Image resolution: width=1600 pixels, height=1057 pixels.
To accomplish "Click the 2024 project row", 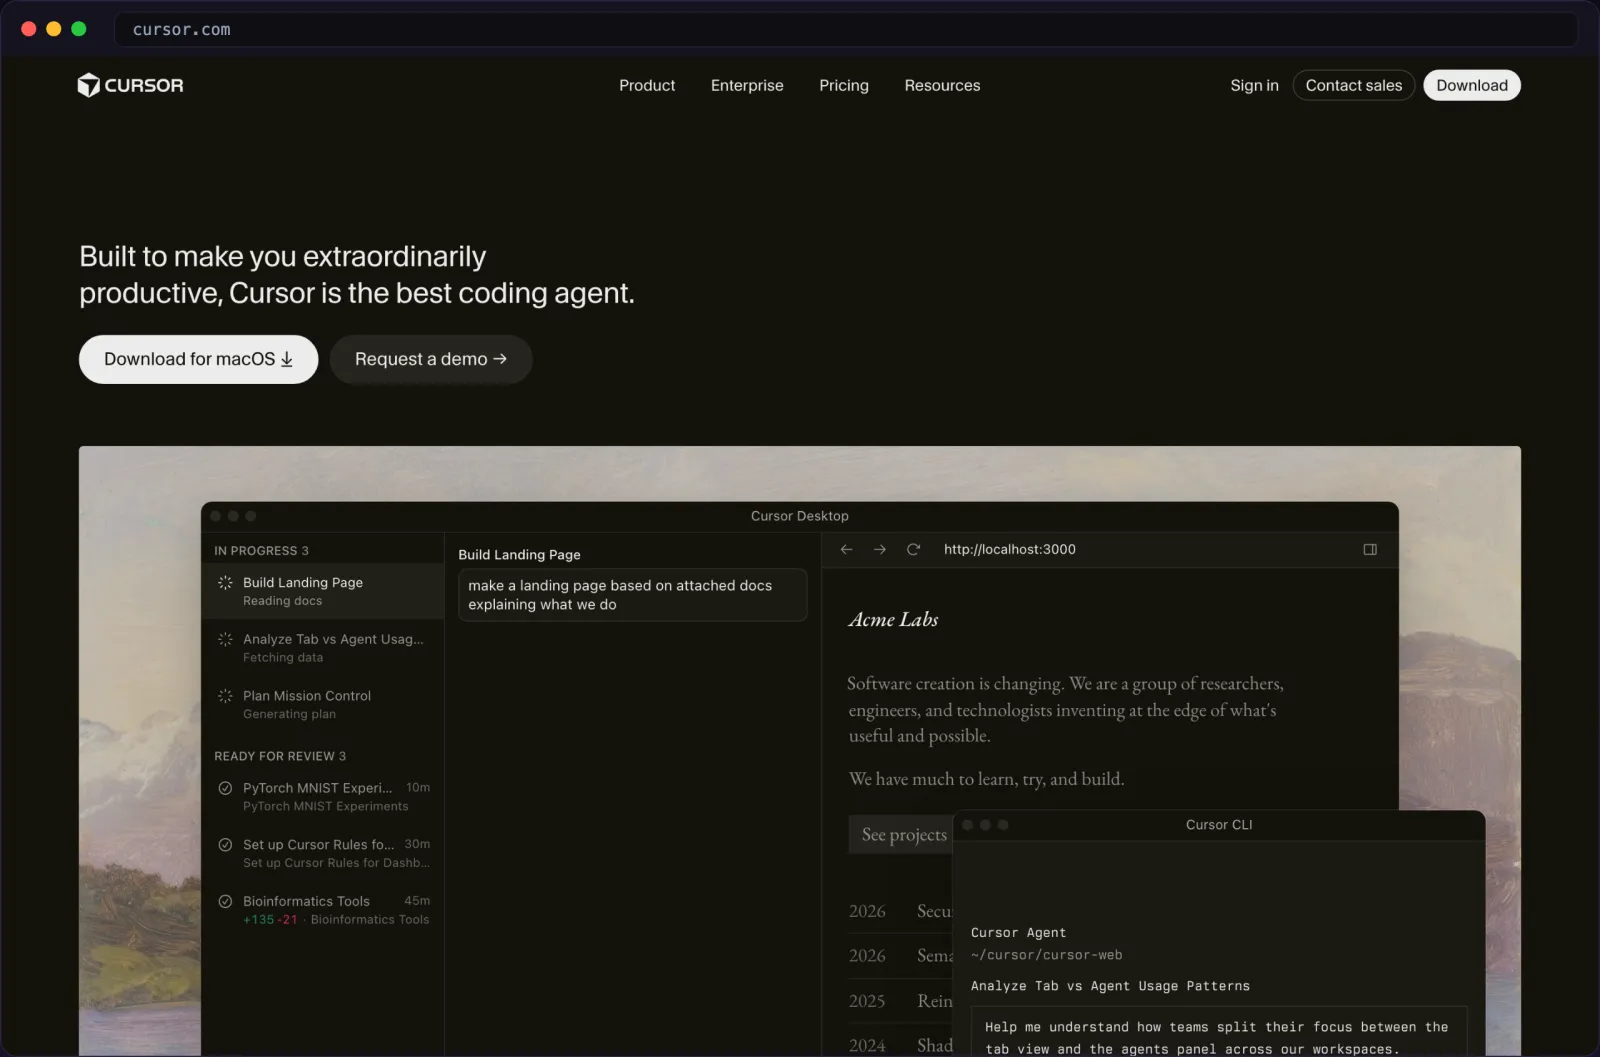I will (900, 1045).
